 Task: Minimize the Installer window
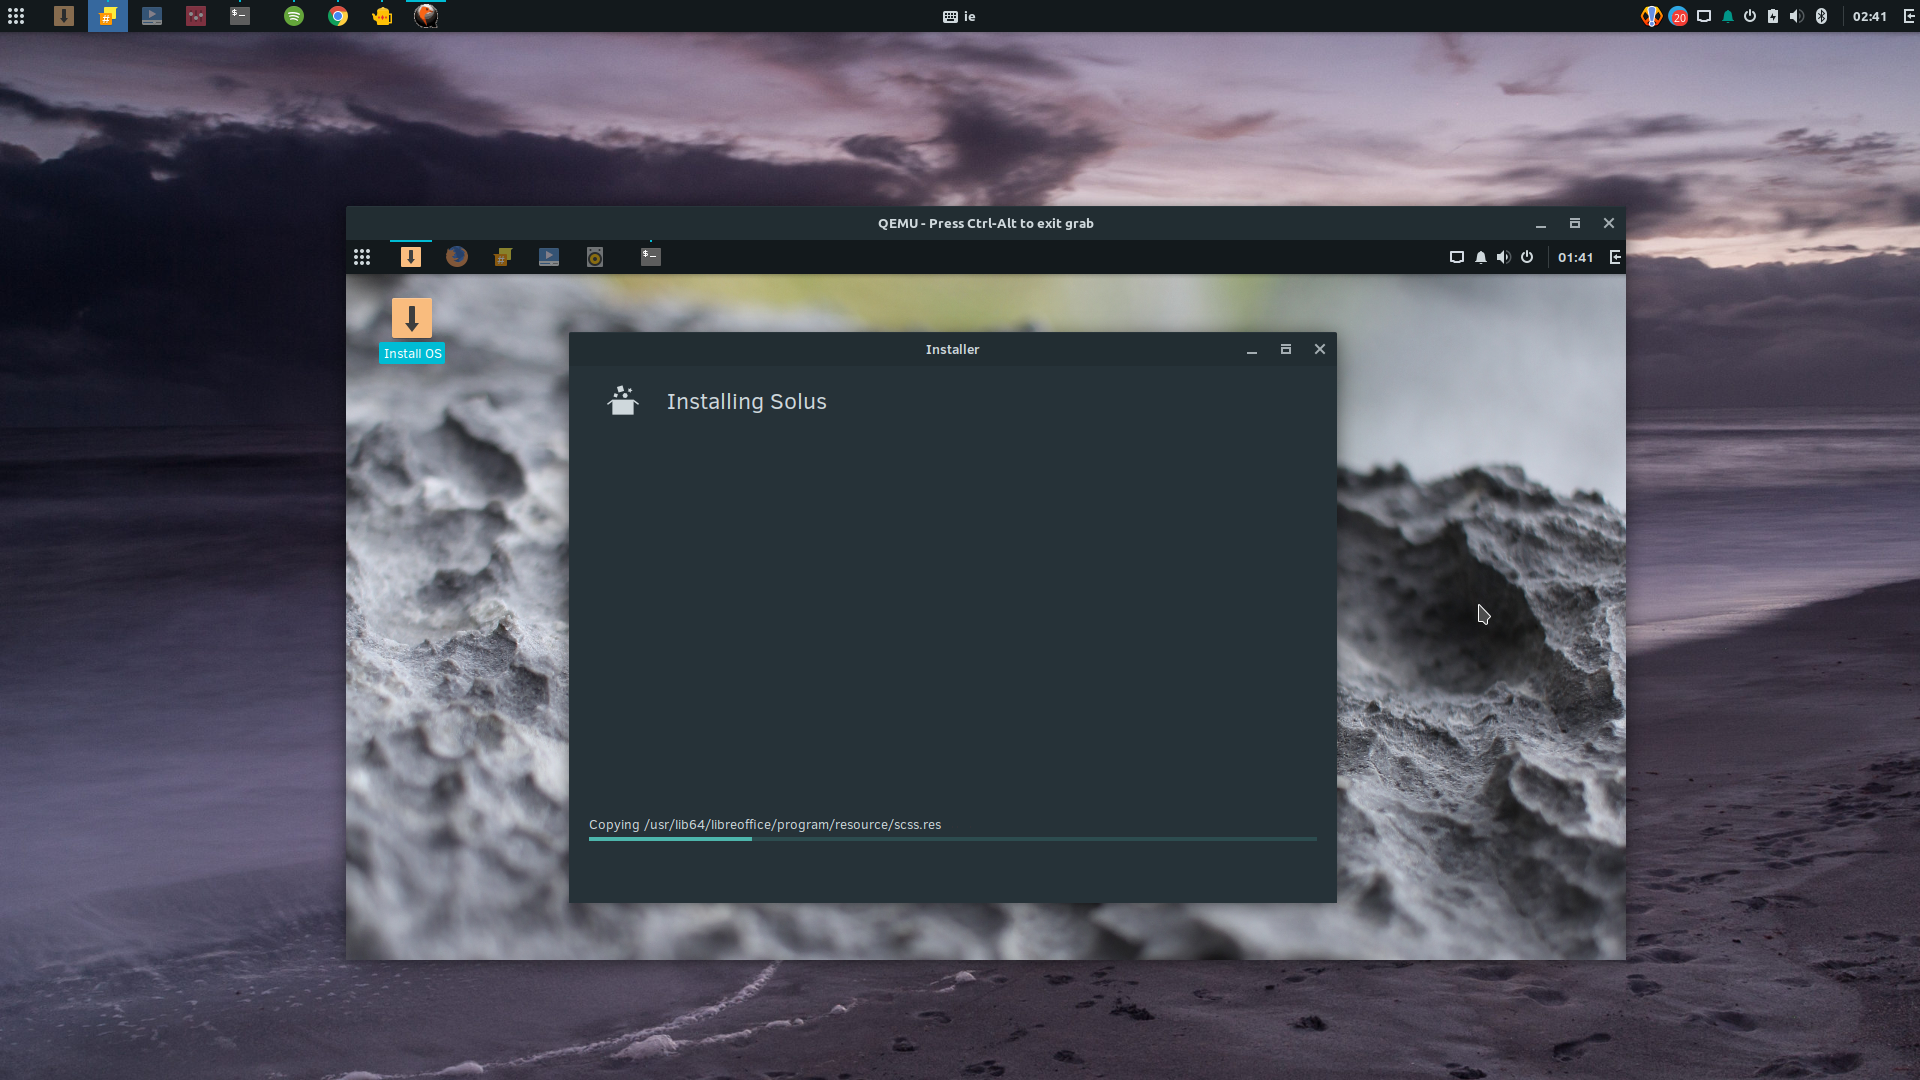(x=1252, y=350)
